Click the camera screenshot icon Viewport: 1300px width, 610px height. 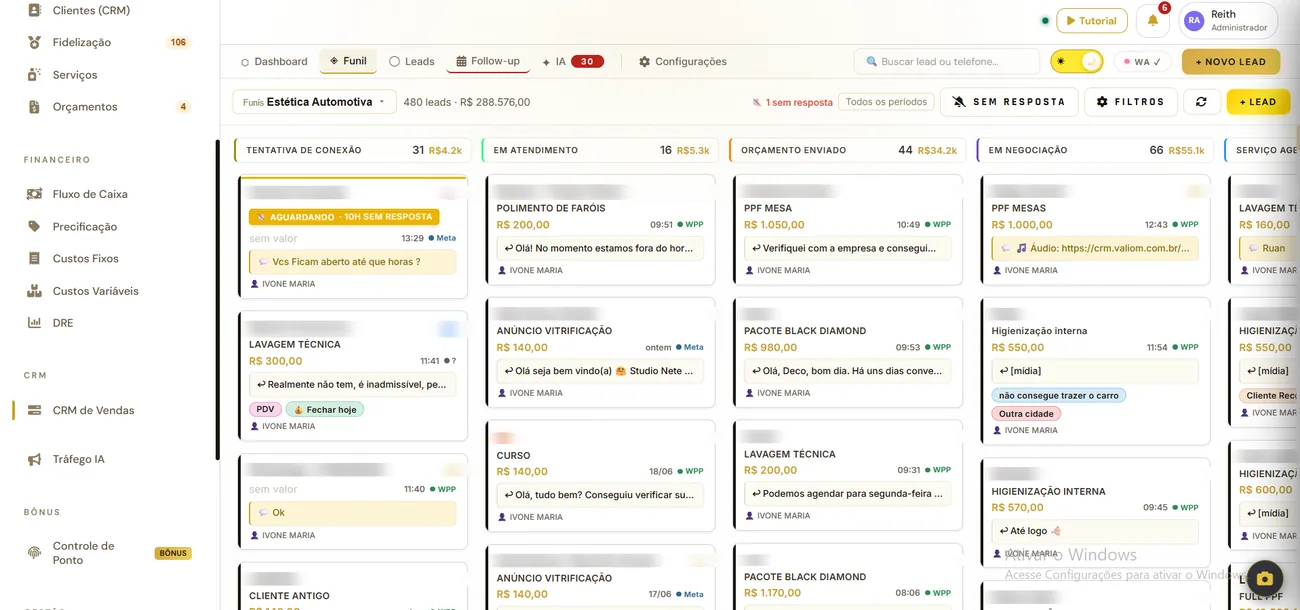pos(1264,578)
